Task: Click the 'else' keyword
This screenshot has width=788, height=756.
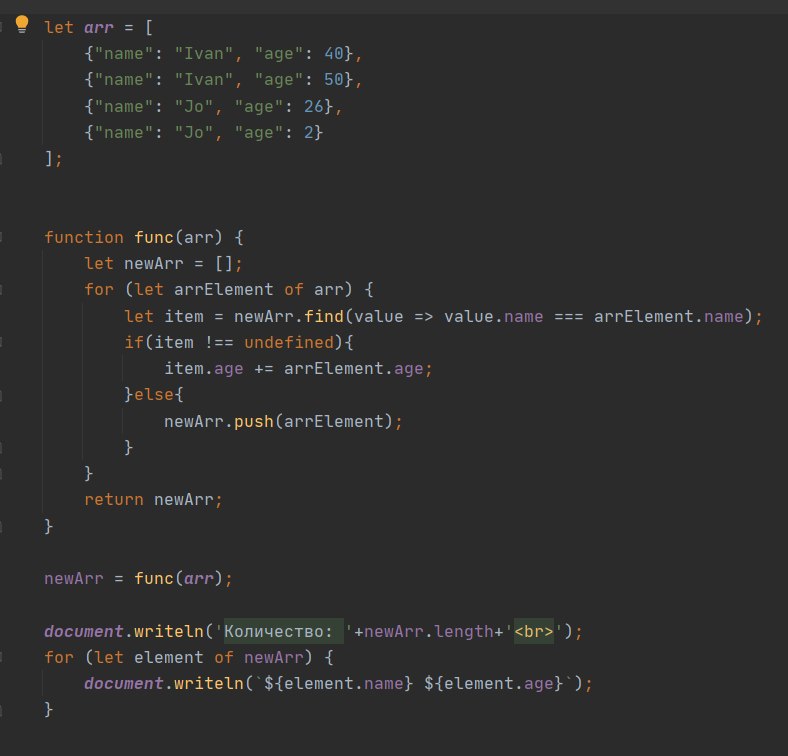Action: coord(154,395)
